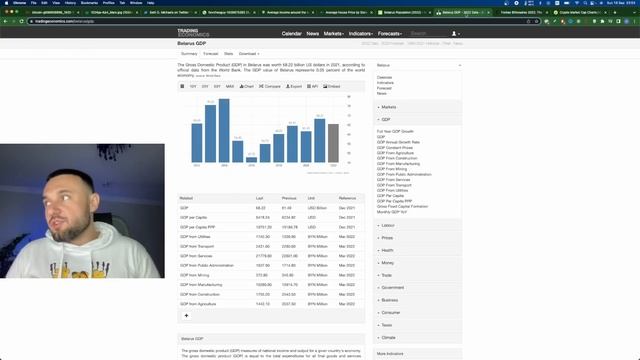Image resolution: width=640 pixels, height=360 pixels.
Task: Click the gray forecast bar in chart
Action: point(333,143)
